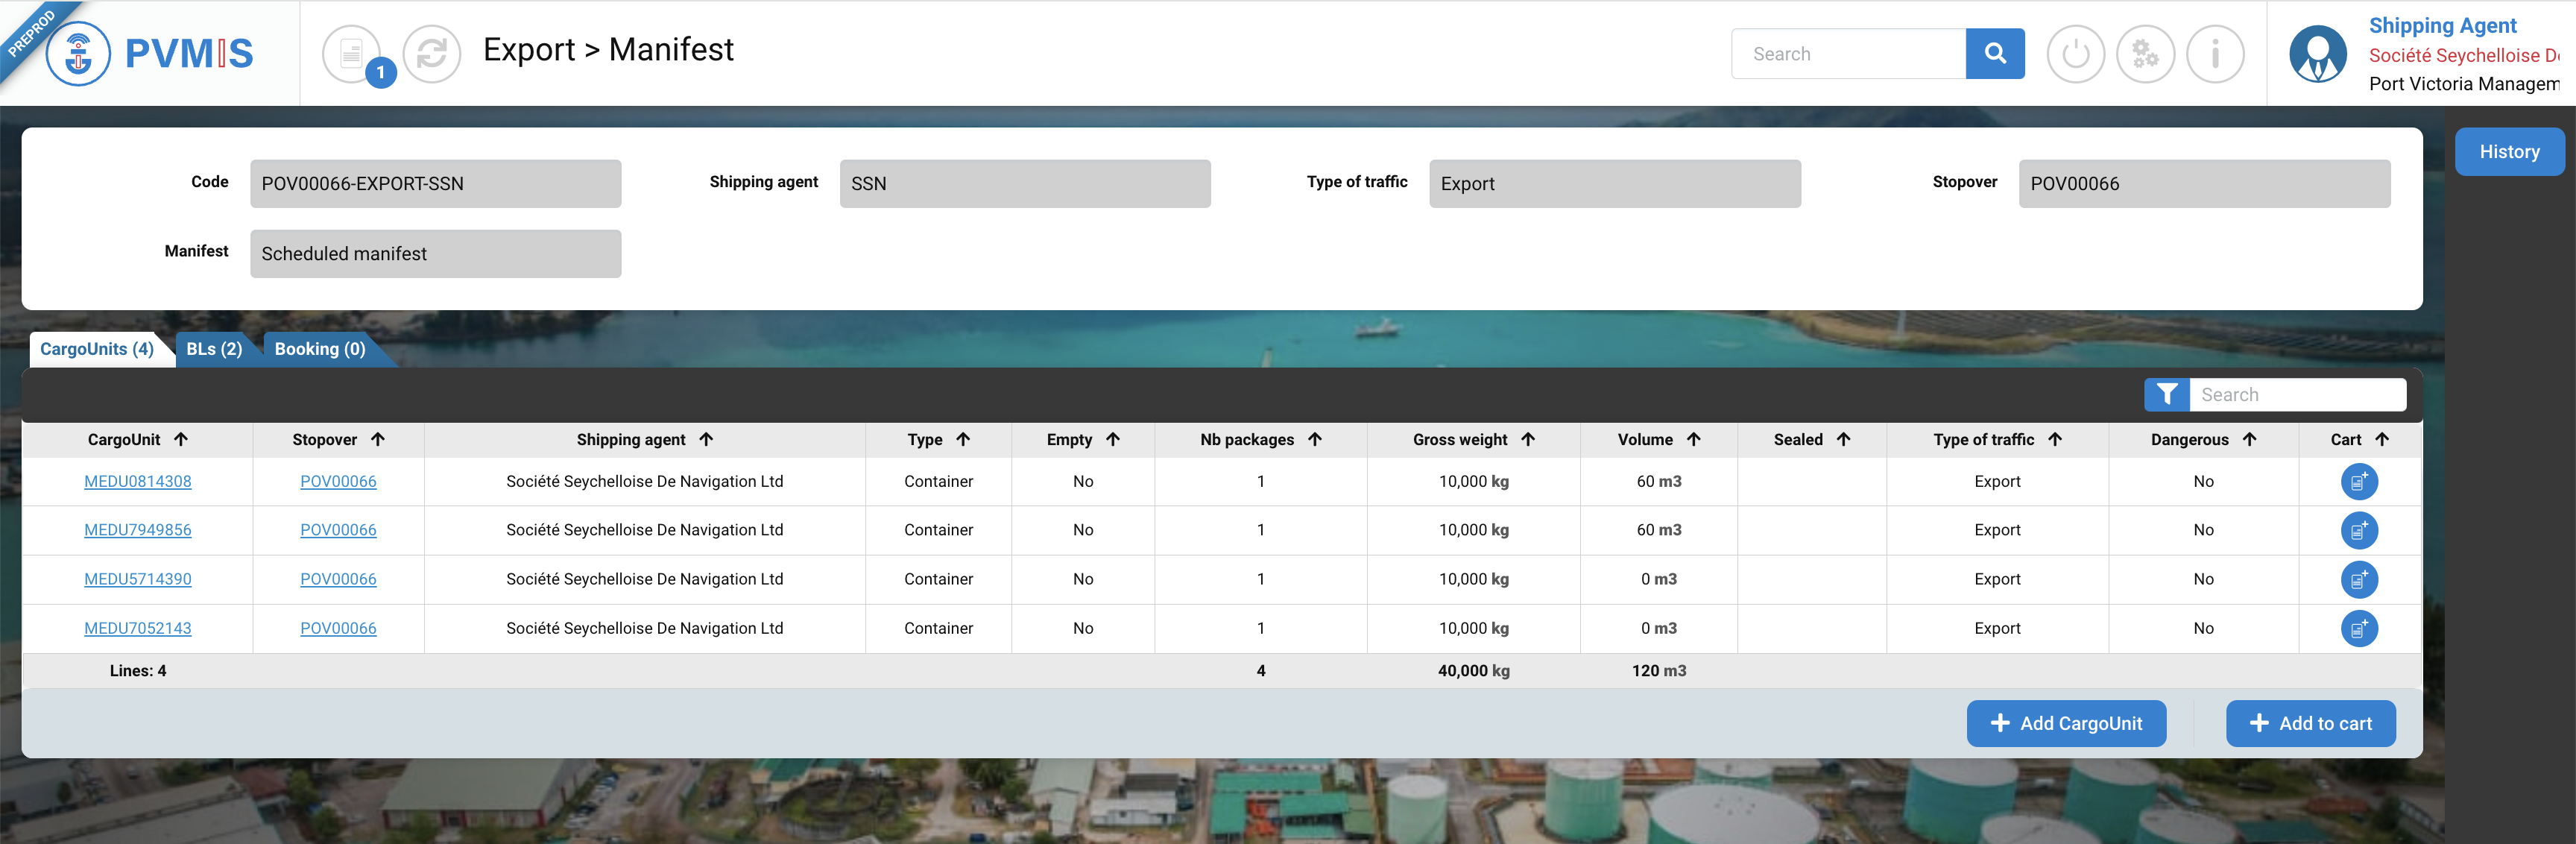Sort by Dangerous column arrow
The image size is (2576, 844).
(2249, 440)
